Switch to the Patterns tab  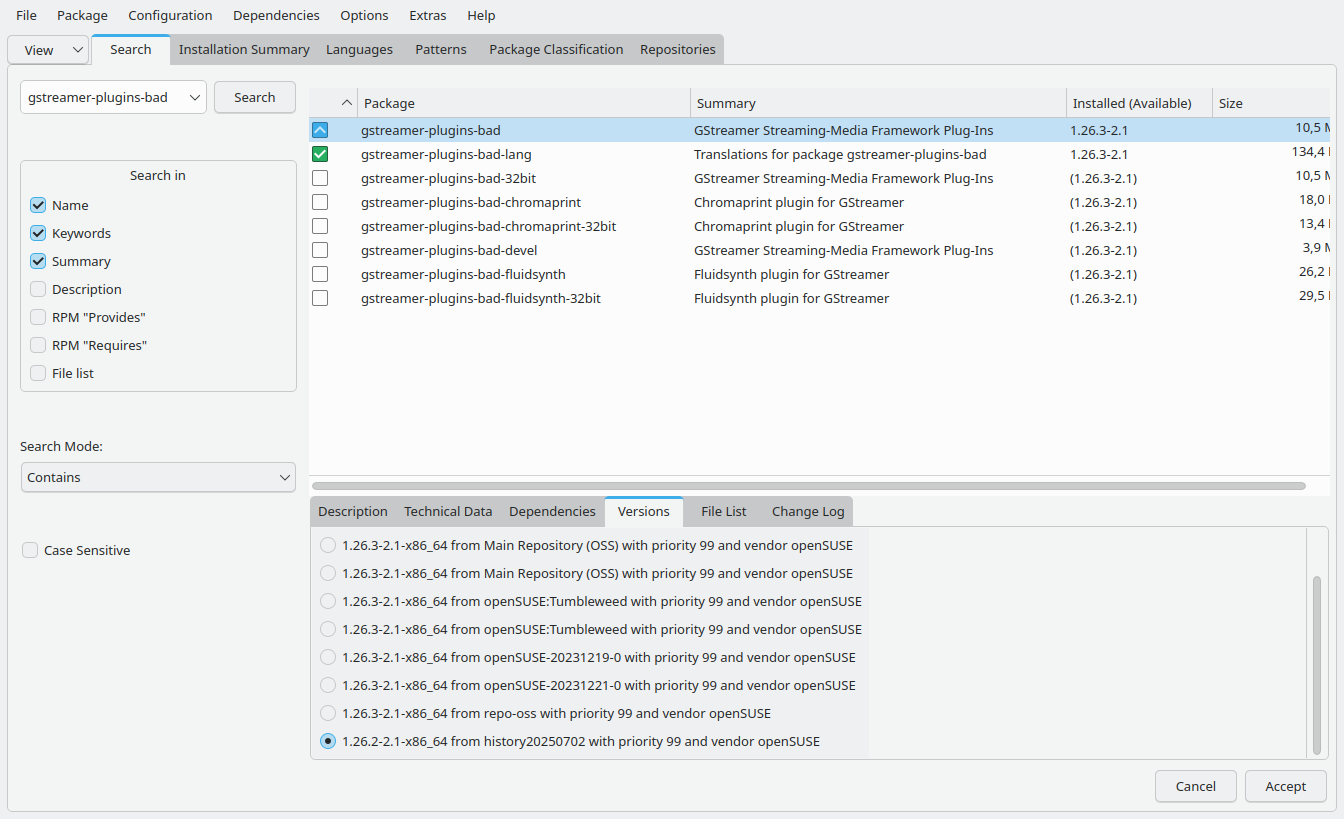point(441,49)
